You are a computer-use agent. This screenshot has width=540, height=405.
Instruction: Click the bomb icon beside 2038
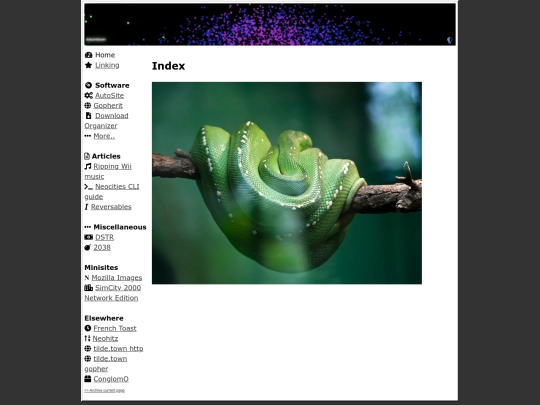pos(88,247)
